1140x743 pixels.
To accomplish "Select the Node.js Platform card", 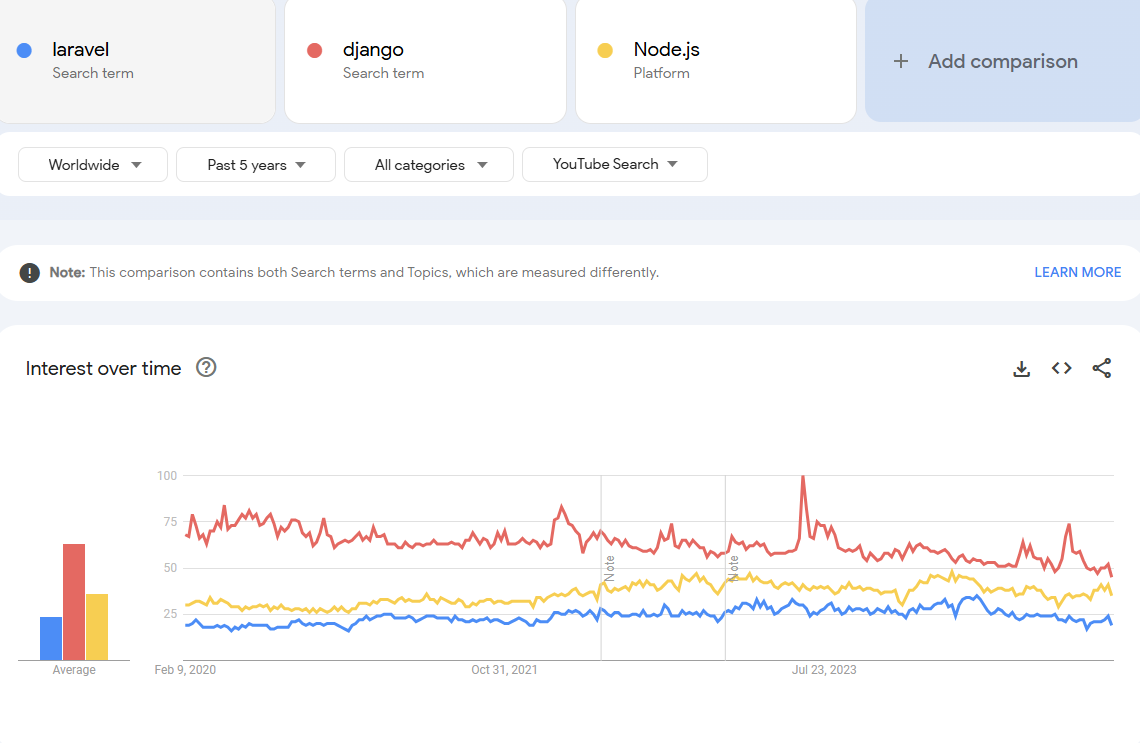I will click(x=715, y=60).
